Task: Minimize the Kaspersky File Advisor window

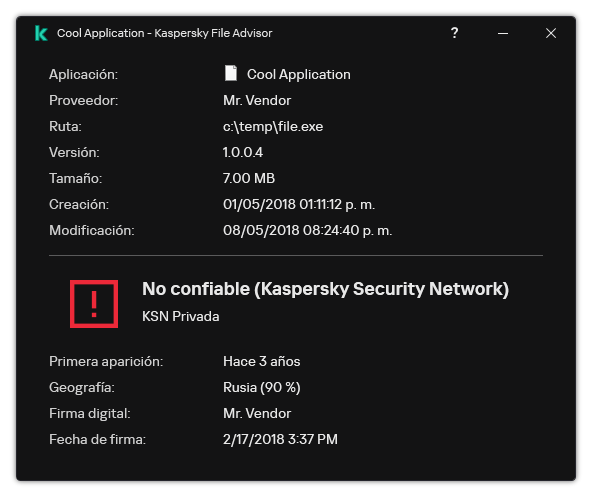Action: 503,34
